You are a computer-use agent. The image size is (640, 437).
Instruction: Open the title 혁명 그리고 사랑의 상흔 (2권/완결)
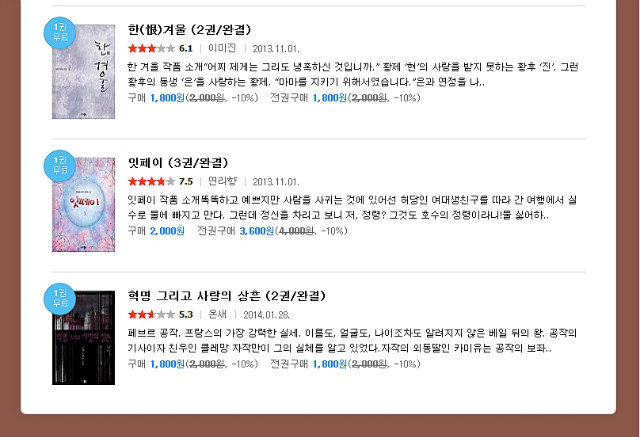[227, 296]
